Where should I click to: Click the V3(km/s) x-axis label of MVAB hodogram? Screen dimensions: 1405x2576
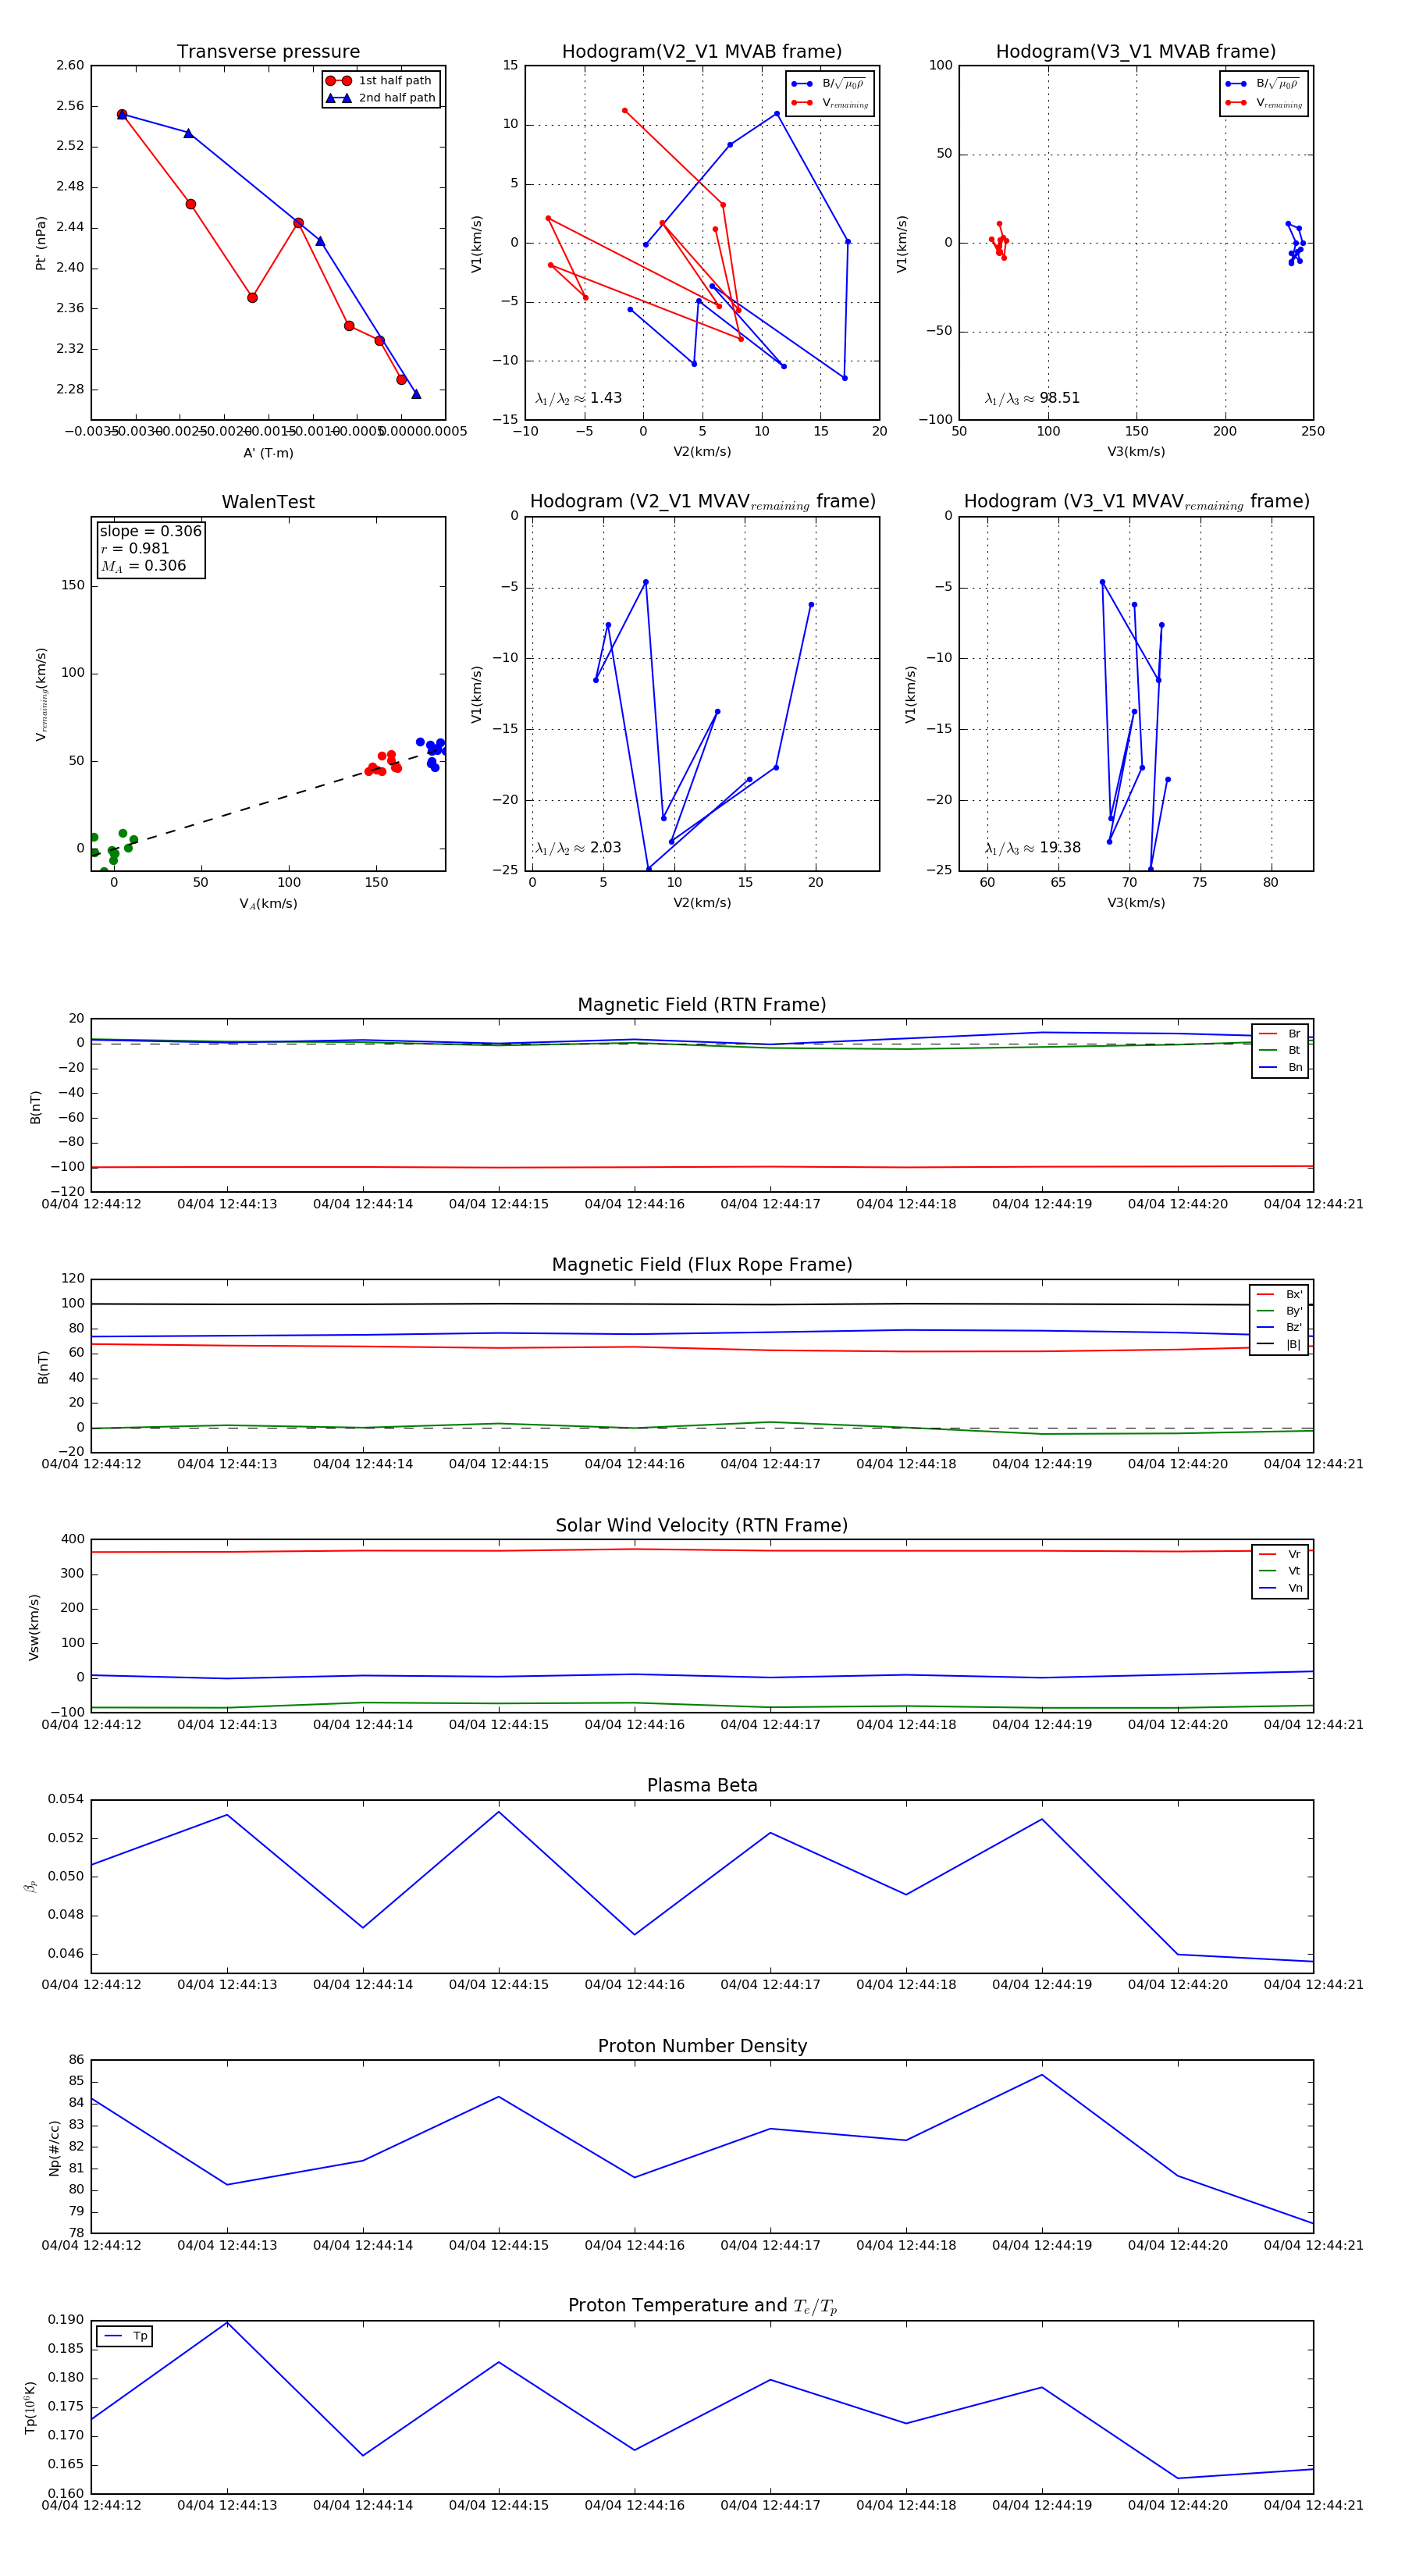1136,452
